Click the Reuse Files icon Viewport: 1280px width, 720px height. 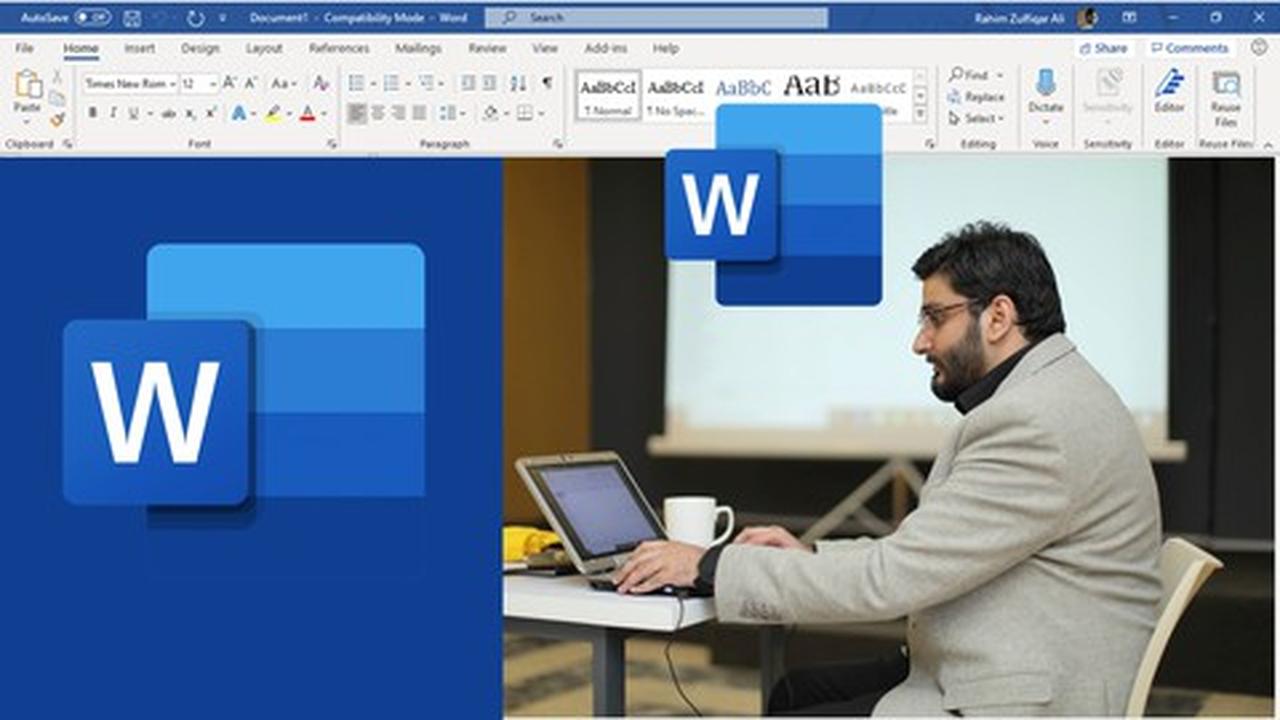point(1225,92)
